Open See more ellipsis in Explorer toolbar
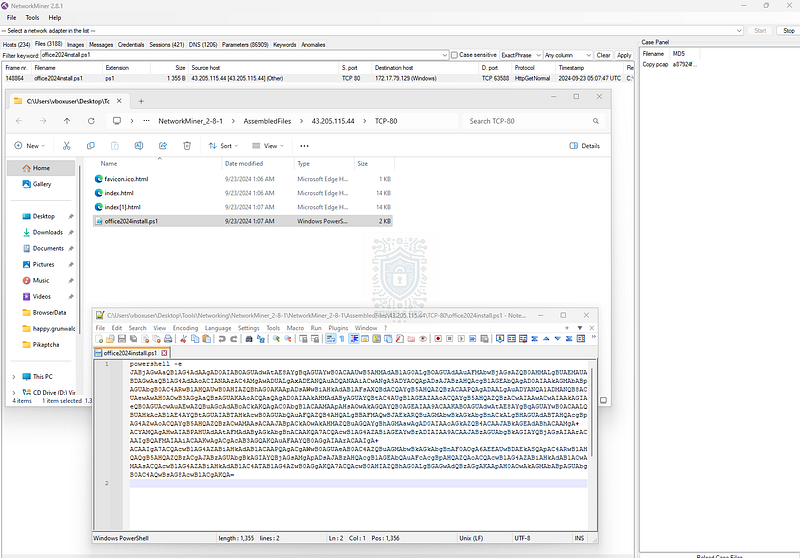This screenshot has width=800, height=558. 304,146
